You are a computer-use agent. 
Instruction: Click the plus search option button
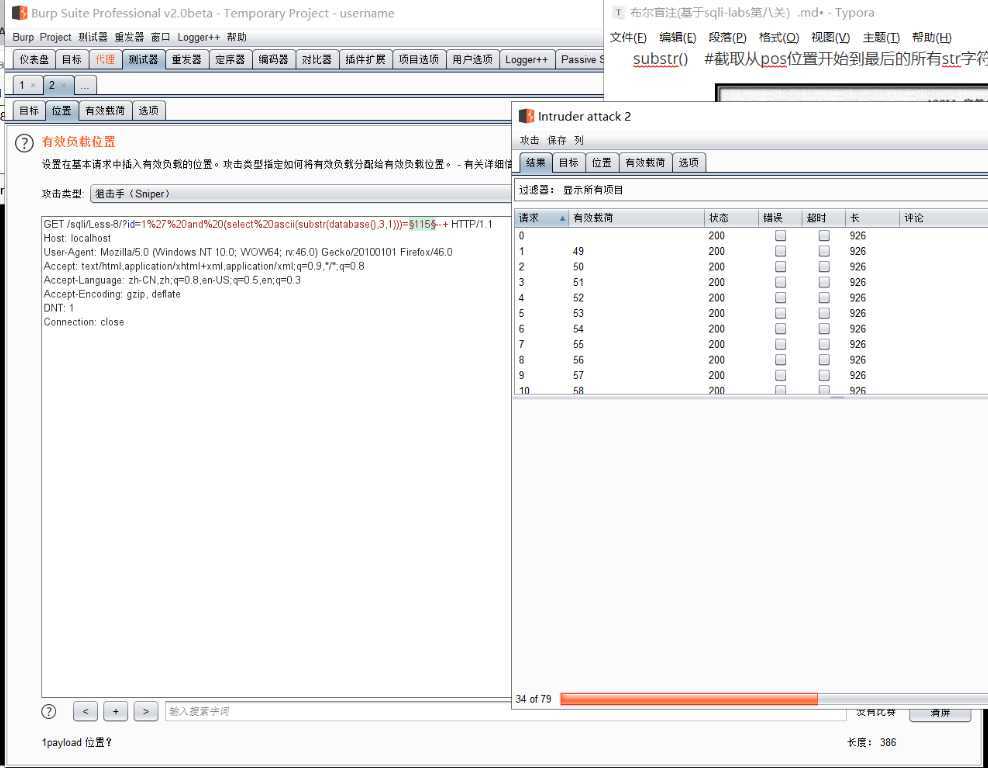[x=115, y=711]
